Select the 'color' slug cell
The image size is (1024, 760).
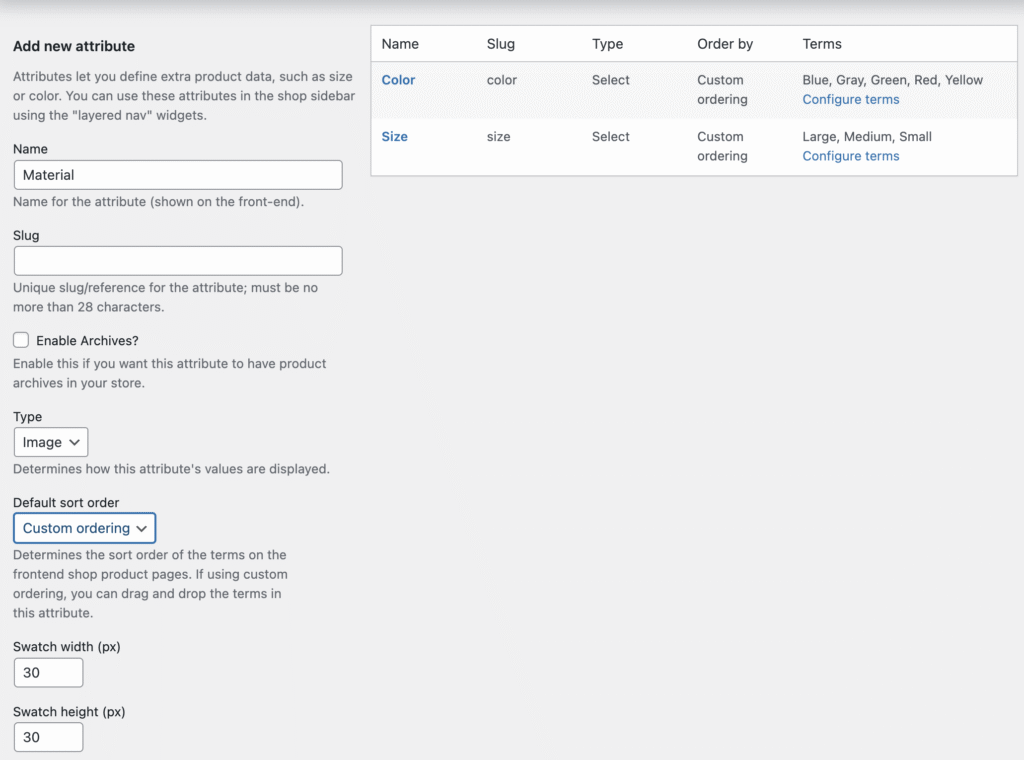click(x=502, y=80)
